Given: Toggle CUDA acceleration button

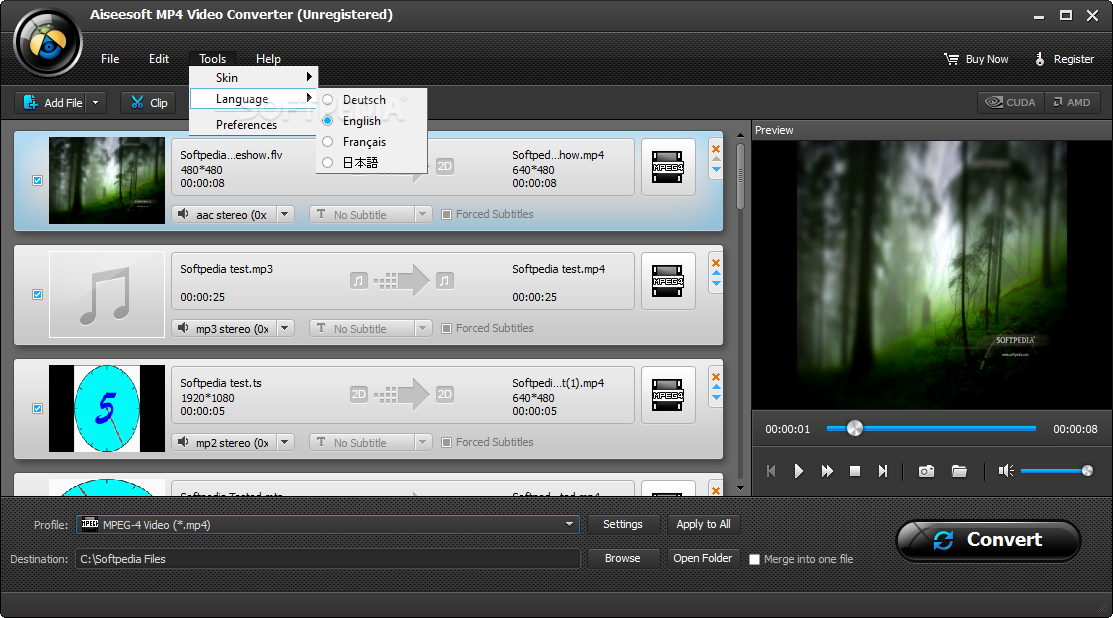Looking at the screenshot, I should coord(1011,102).
